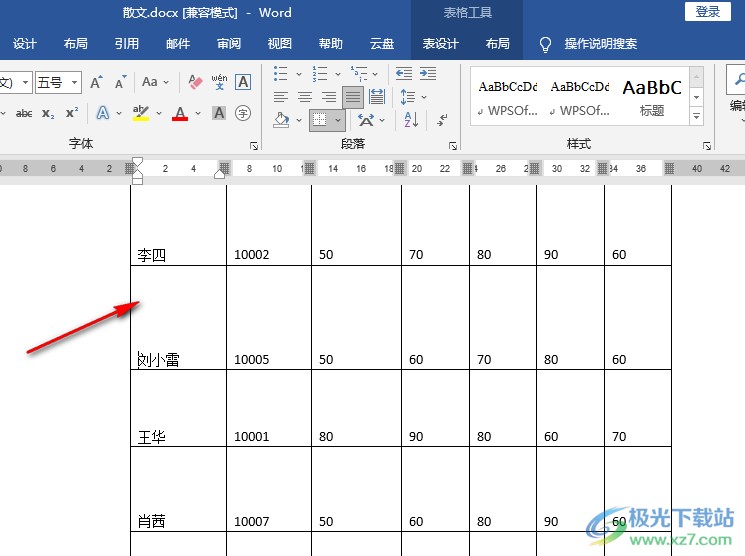
Task: Apply the 标题 heading style
Action: 652,97
